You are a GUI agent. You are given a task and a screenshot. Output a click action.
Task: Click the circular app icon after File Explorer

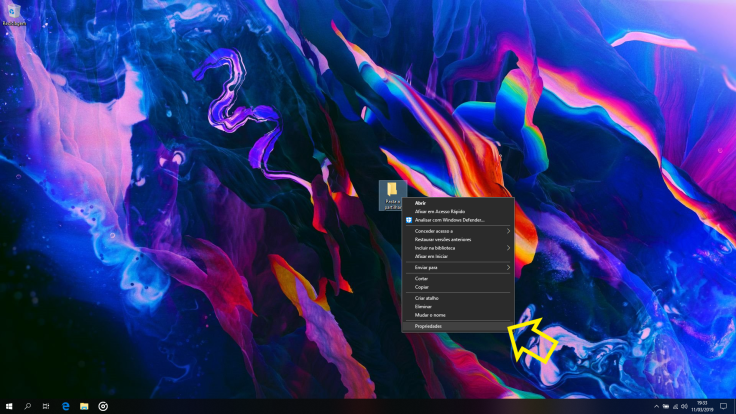pyautogui.click(x=103, y=406)
